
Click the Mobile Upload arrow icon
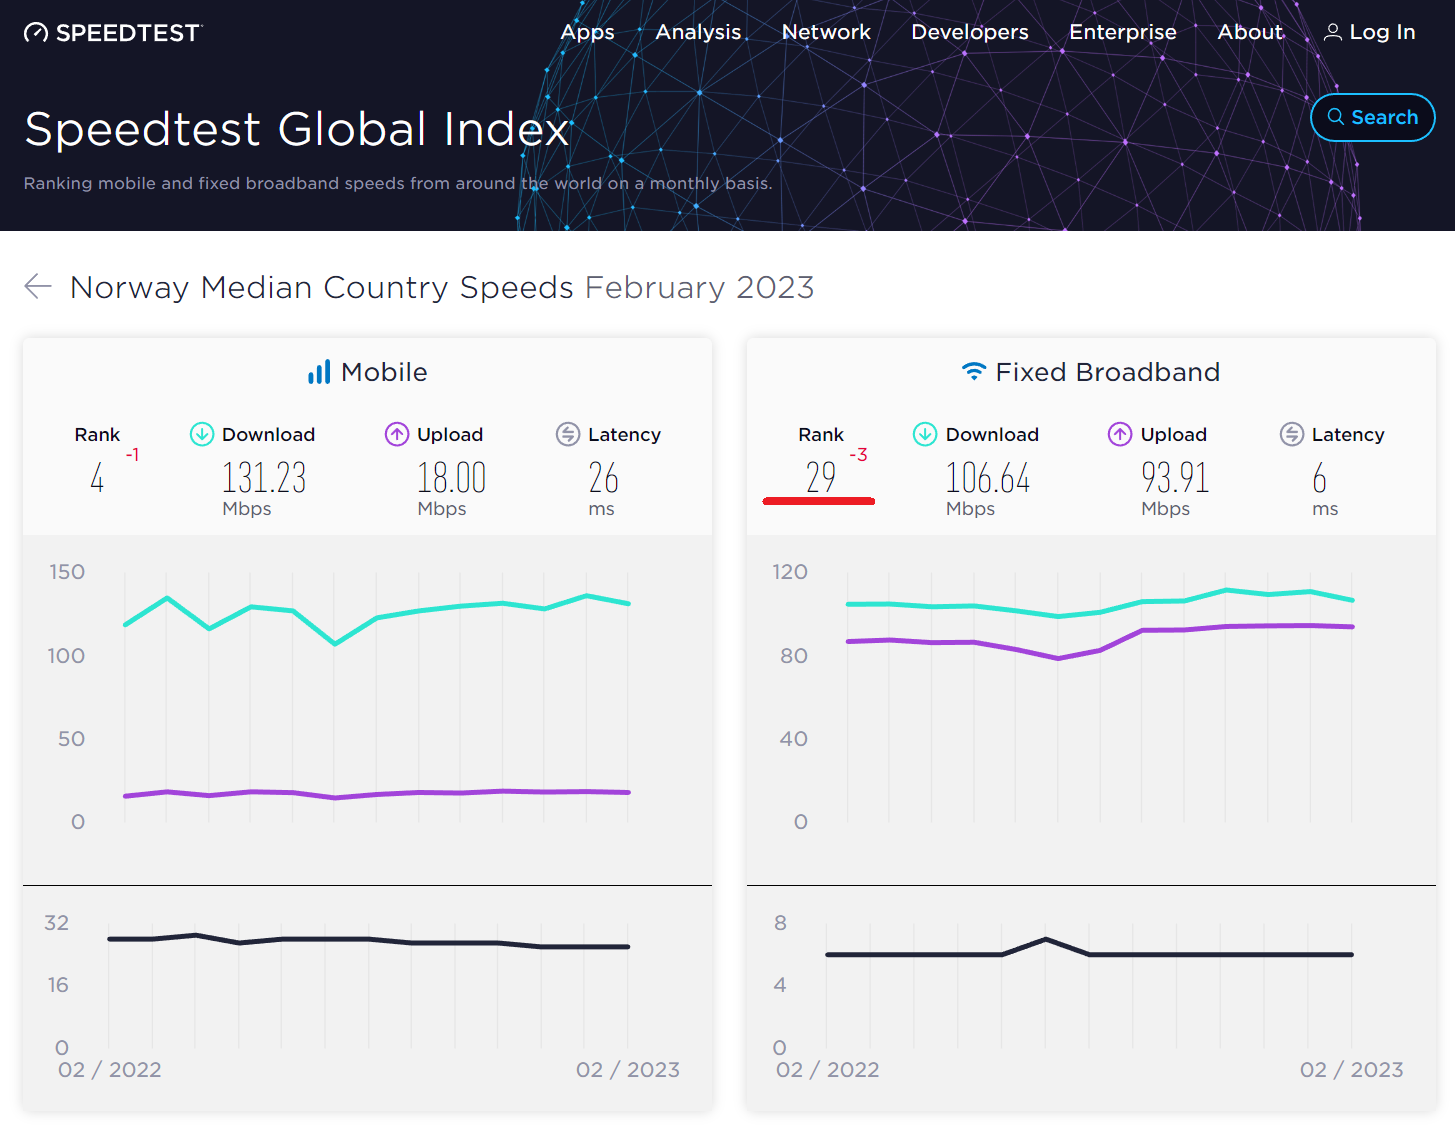(397, 434)
